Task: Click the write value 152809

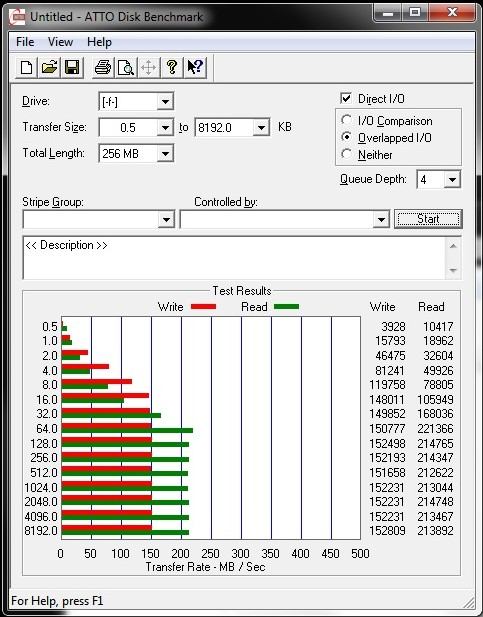Action: pos(387,531)
